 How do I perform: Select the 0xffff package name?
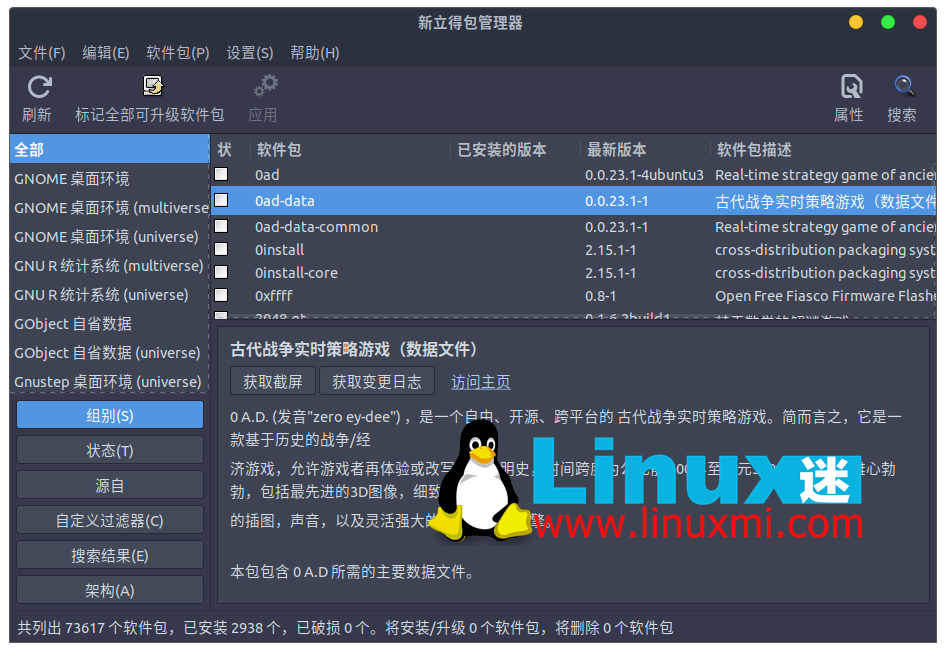click(x=273, y=296)
